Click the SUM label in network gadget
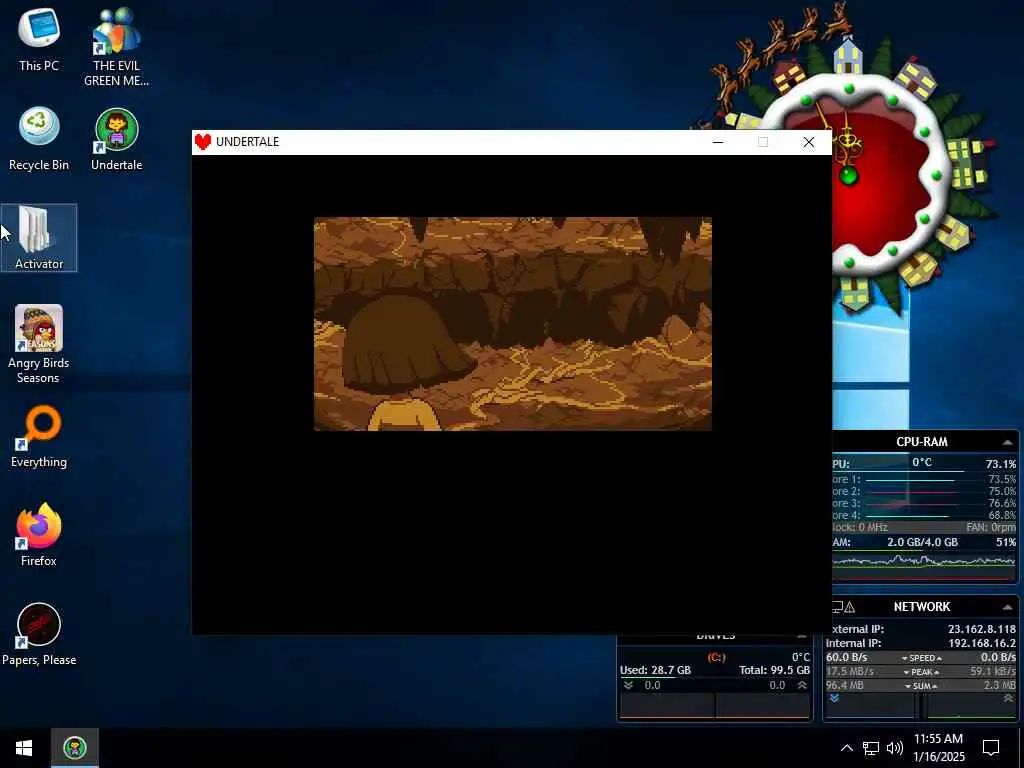Image resolution: width=1024 pixels, height=768 pixels. click(921, 686)
